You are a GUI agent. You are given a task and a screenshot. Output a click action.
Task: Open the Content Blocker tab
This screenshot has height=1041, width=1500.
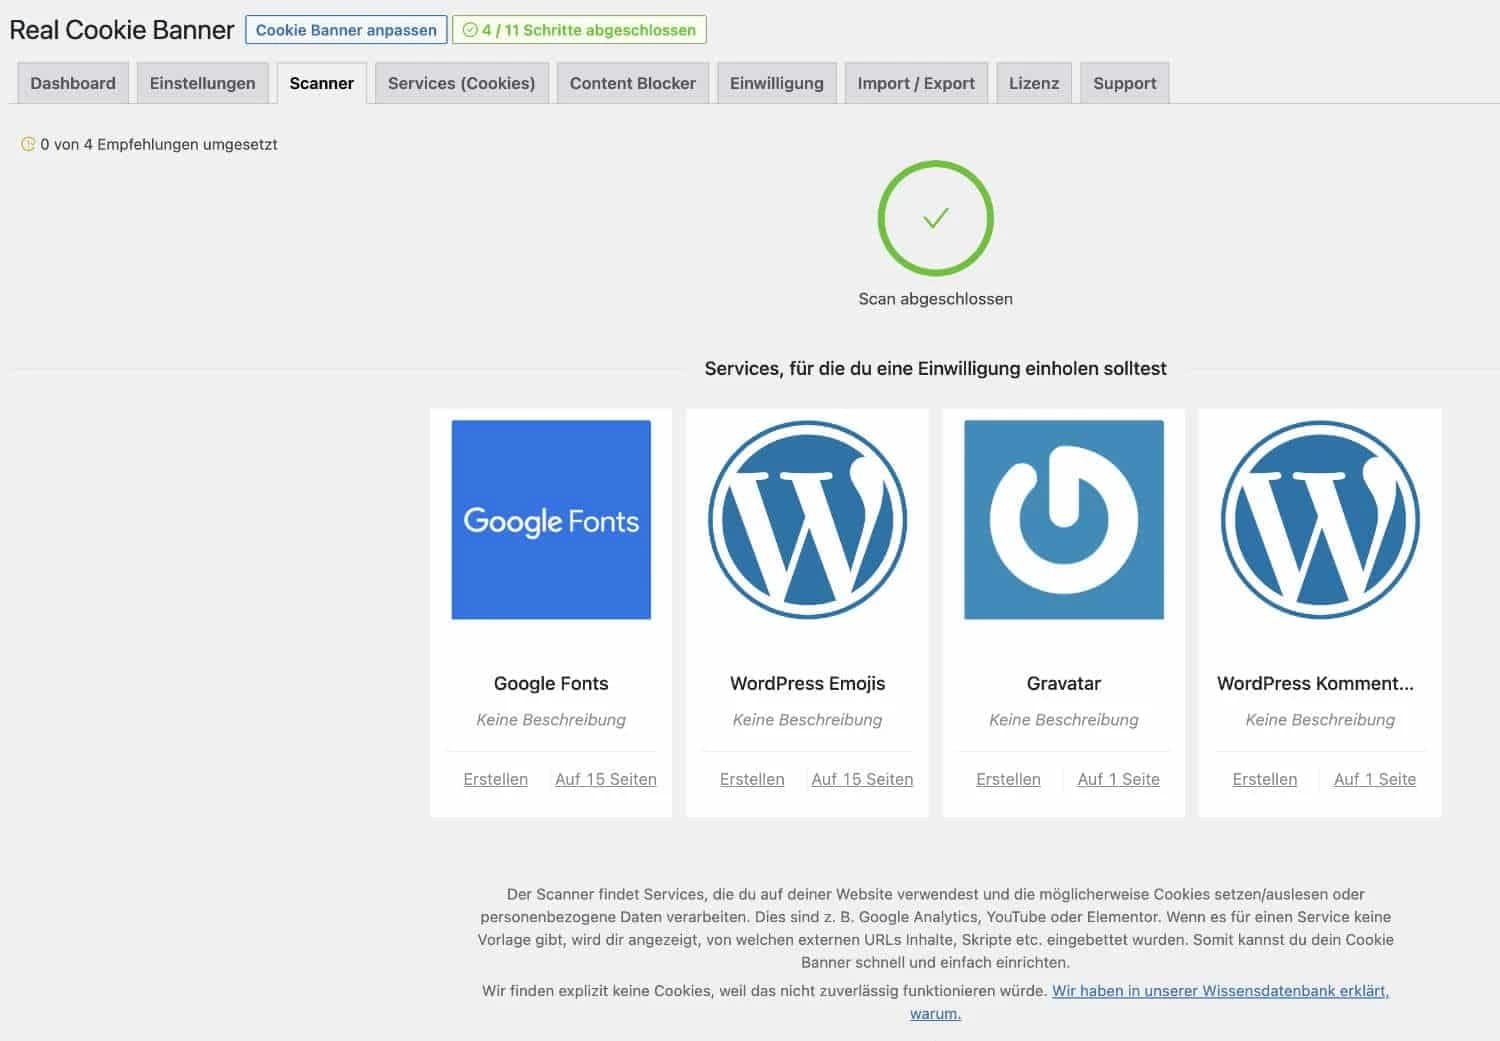coord(632,83)
